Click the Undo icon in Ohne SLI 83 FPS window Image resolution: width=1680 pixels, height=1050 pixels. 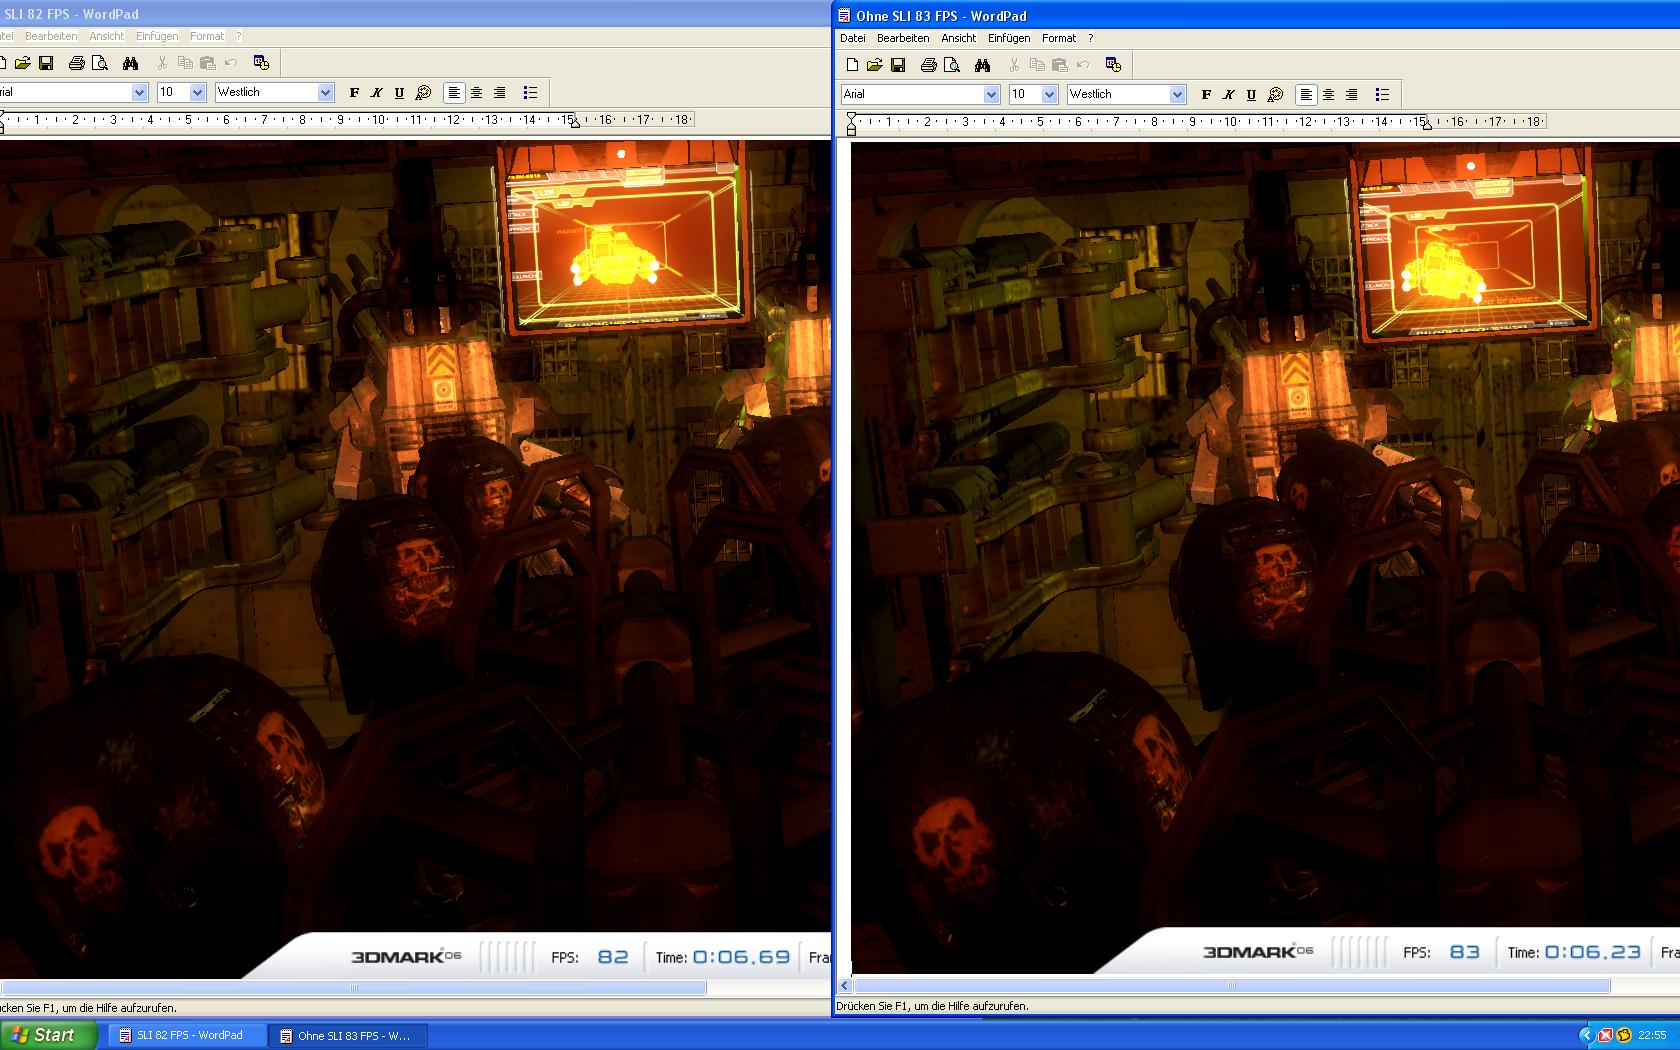point(1083,65)
